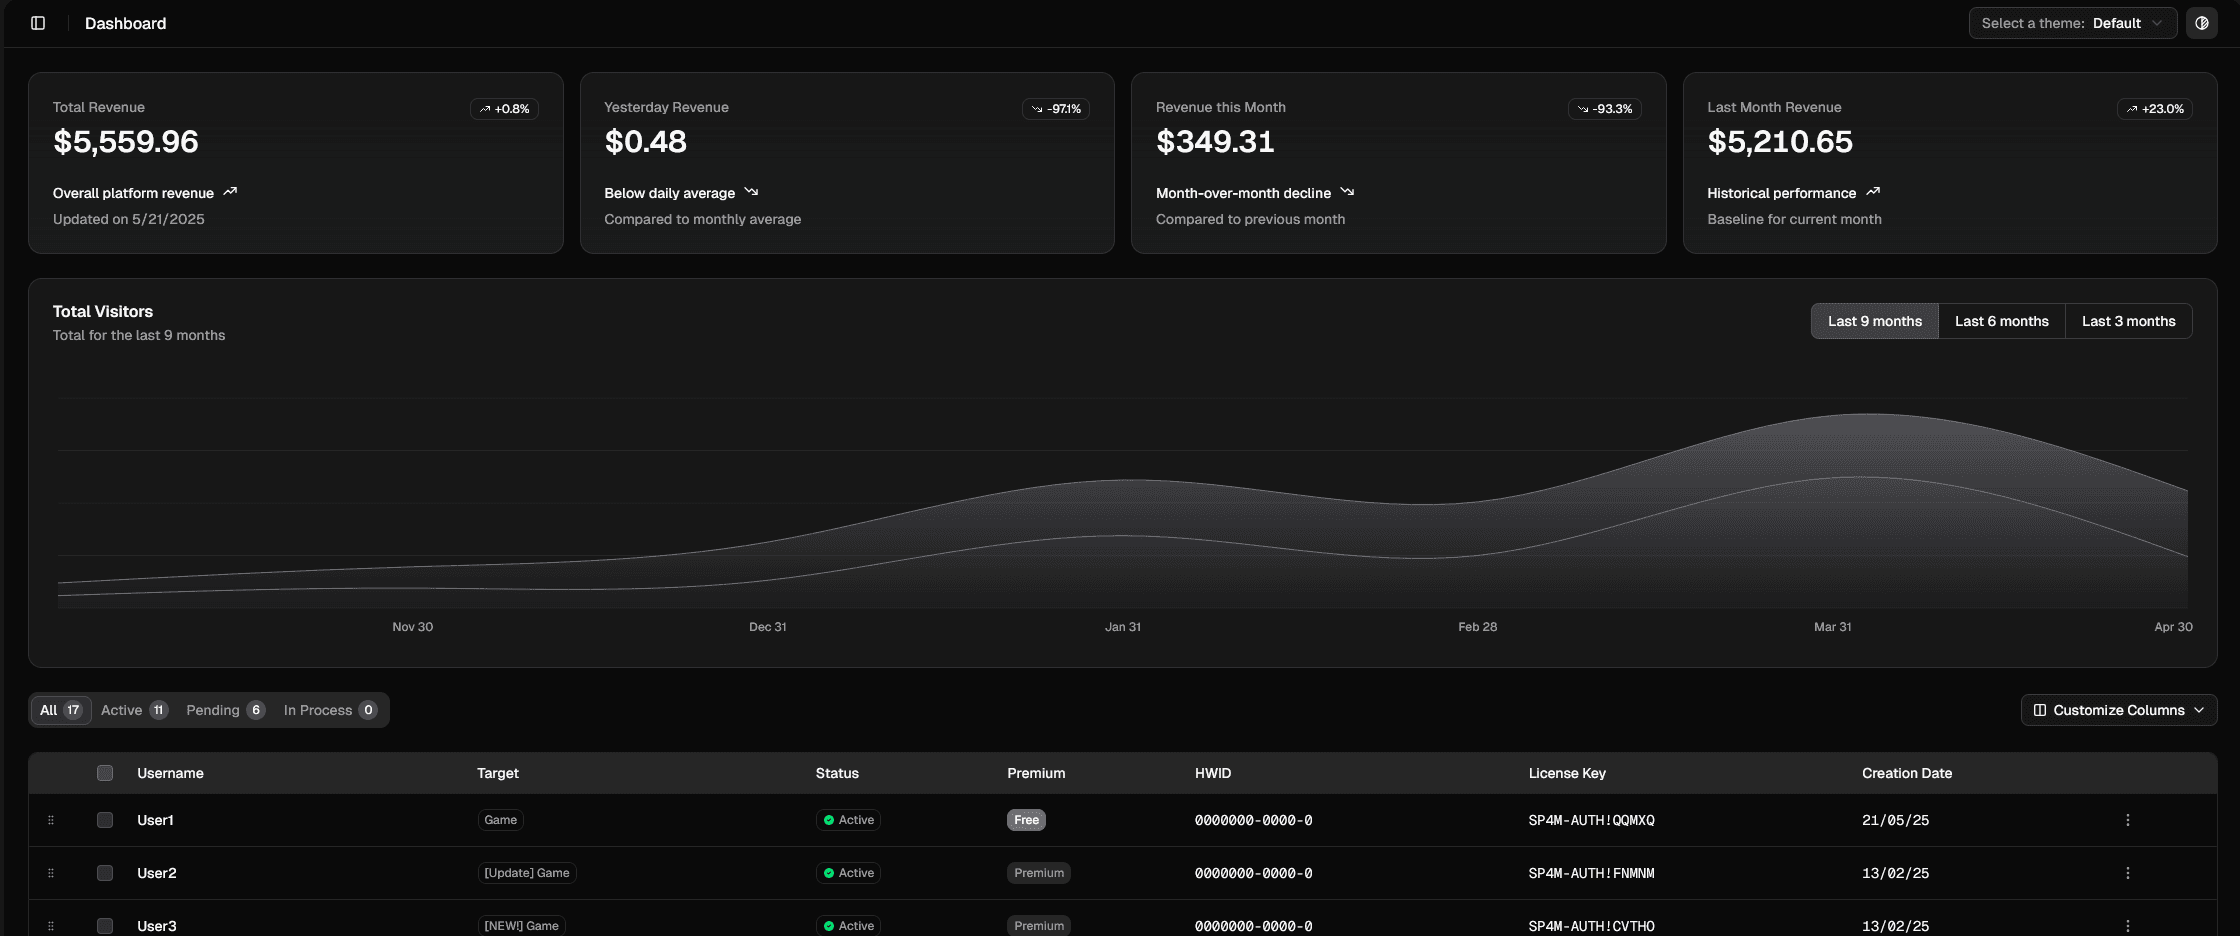Check the User2 row checkbox
Viewport: 2240px width, 936px height.
tap(105, 873)
